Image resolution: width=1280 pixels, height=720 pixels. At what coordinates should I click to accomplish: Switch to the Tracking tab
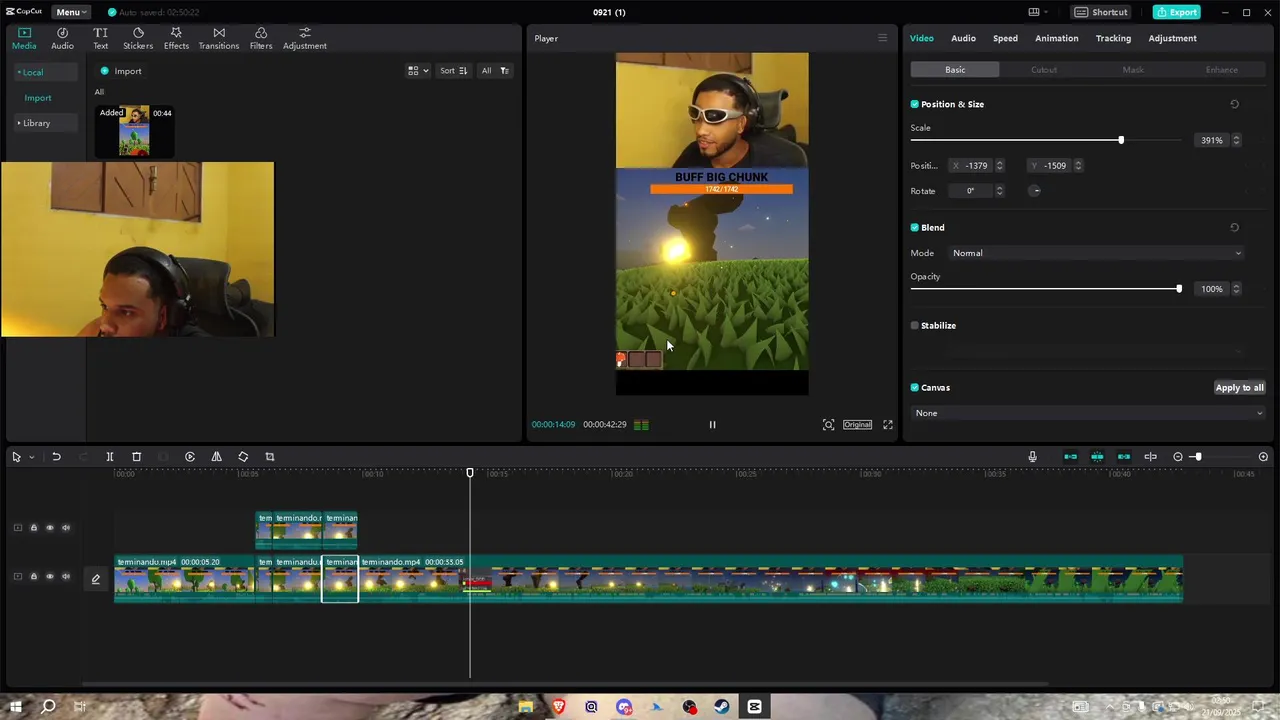click(1113, 38)
